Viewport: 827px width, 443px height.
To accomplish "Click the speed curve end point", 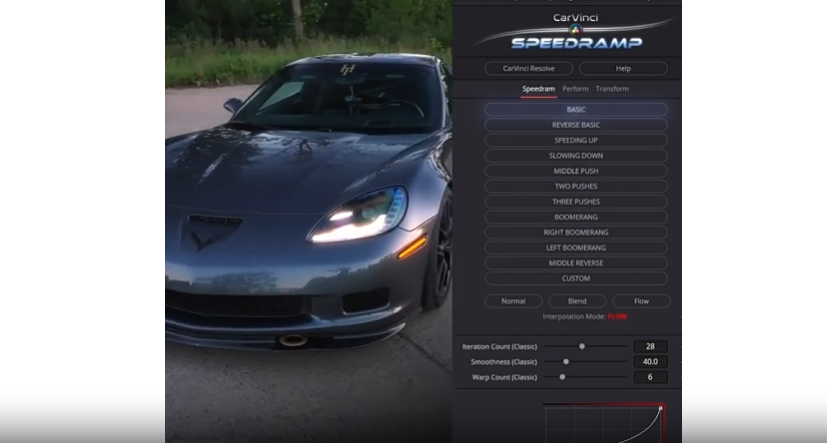I will pos(660,408).
